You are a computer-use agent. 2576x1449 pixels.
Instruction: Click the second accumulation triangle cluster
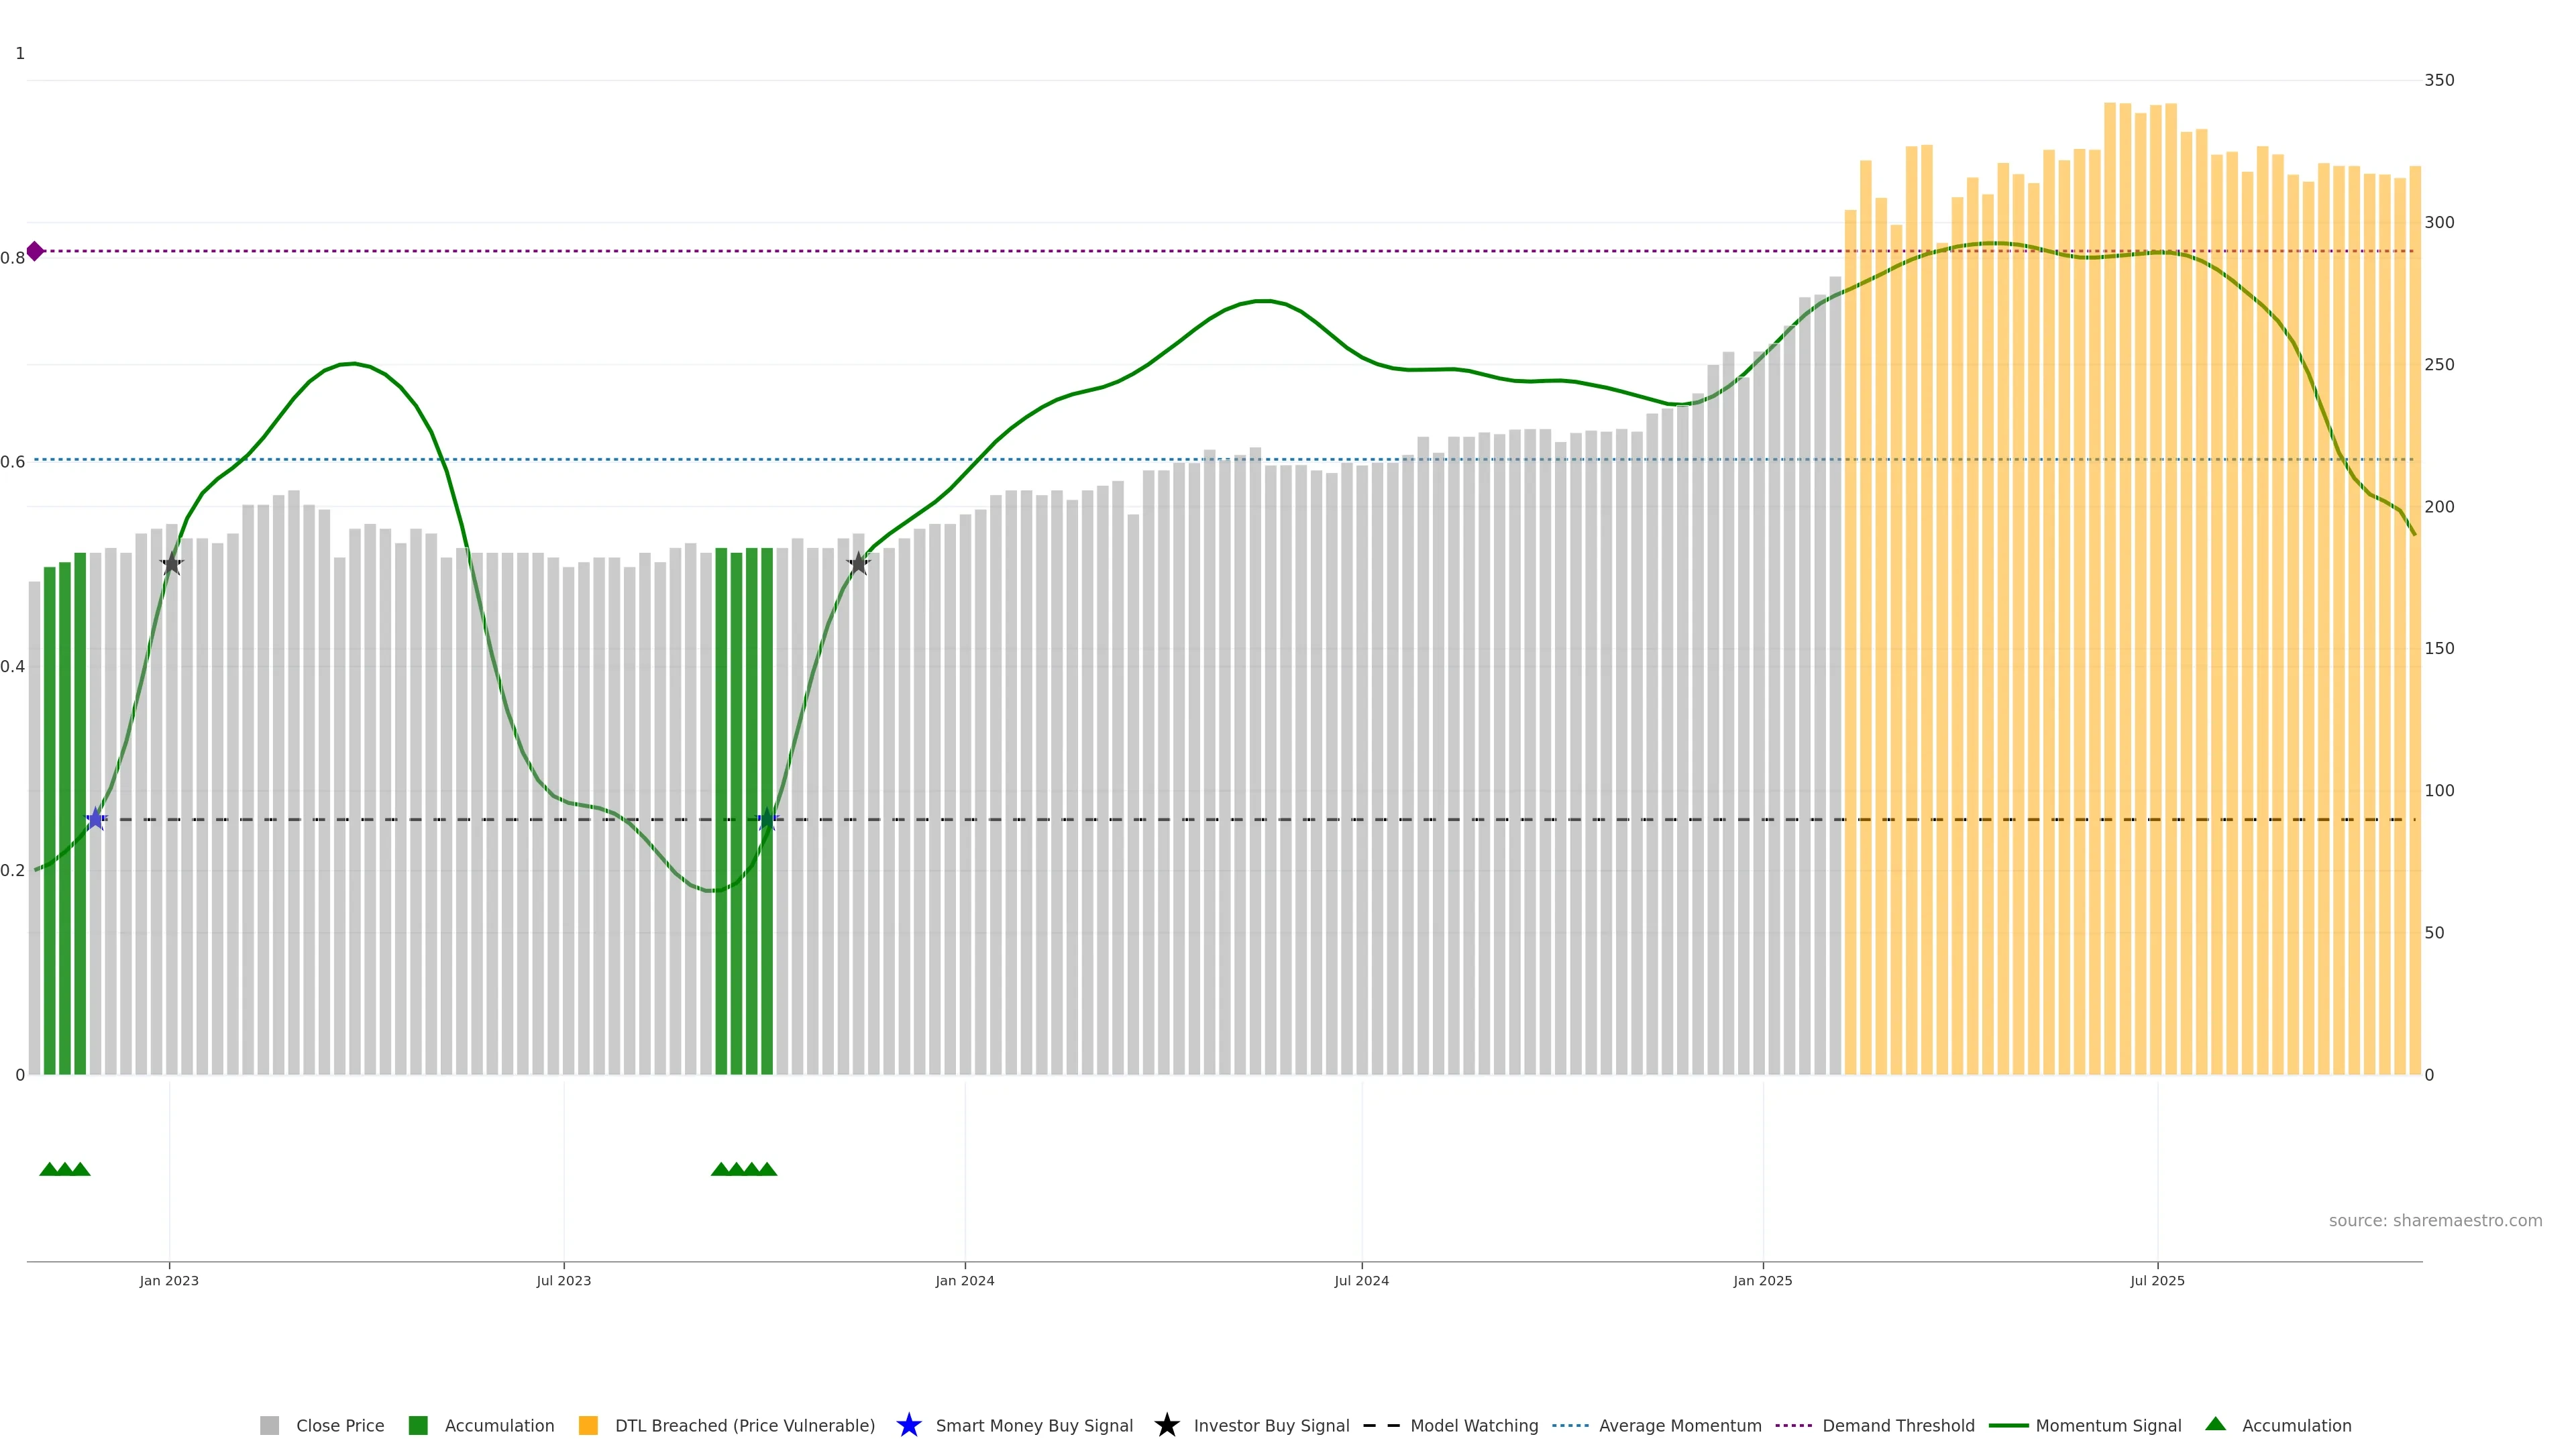pos(743,1169)
